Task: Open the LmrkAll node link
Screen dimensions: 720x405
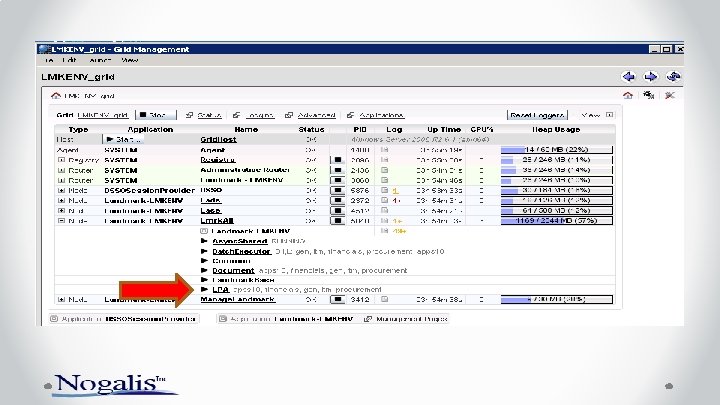Action: (217, 220)
